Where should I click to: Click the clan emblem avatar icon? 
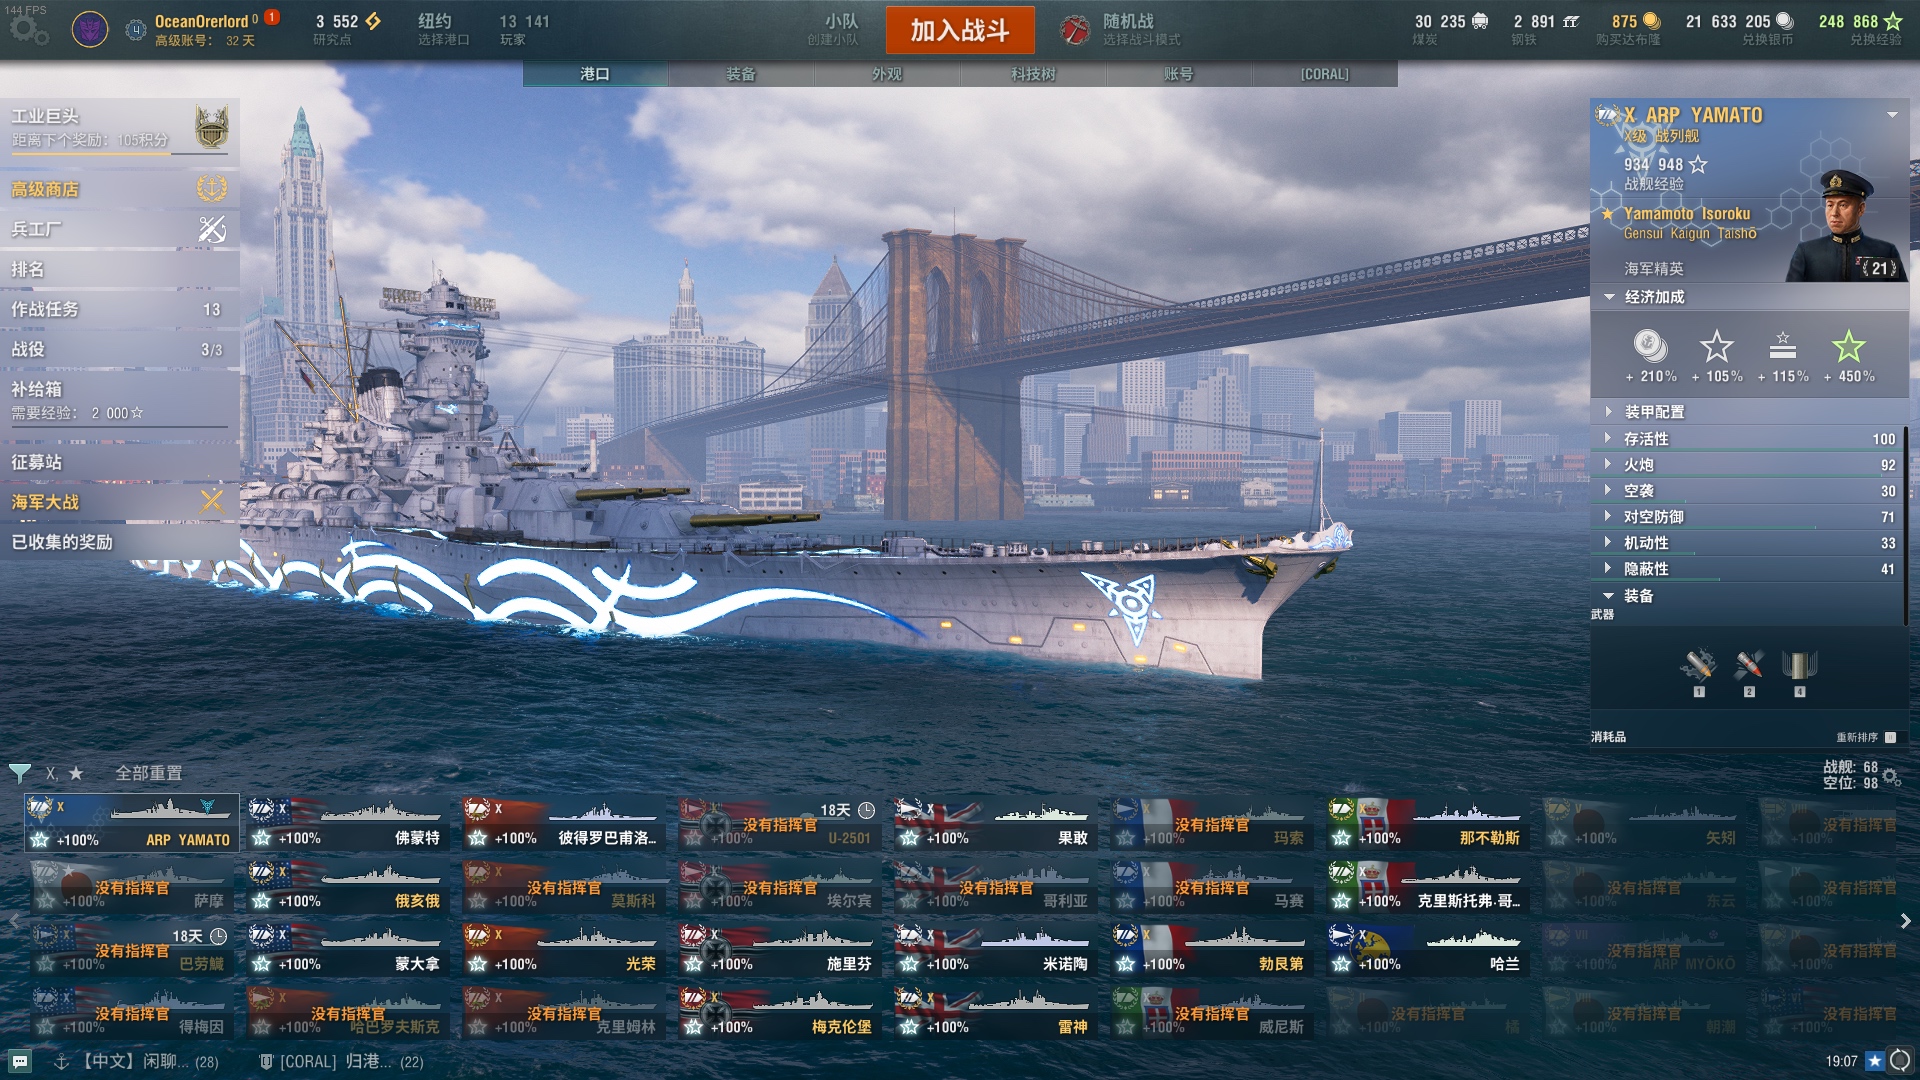coord(90,30)
